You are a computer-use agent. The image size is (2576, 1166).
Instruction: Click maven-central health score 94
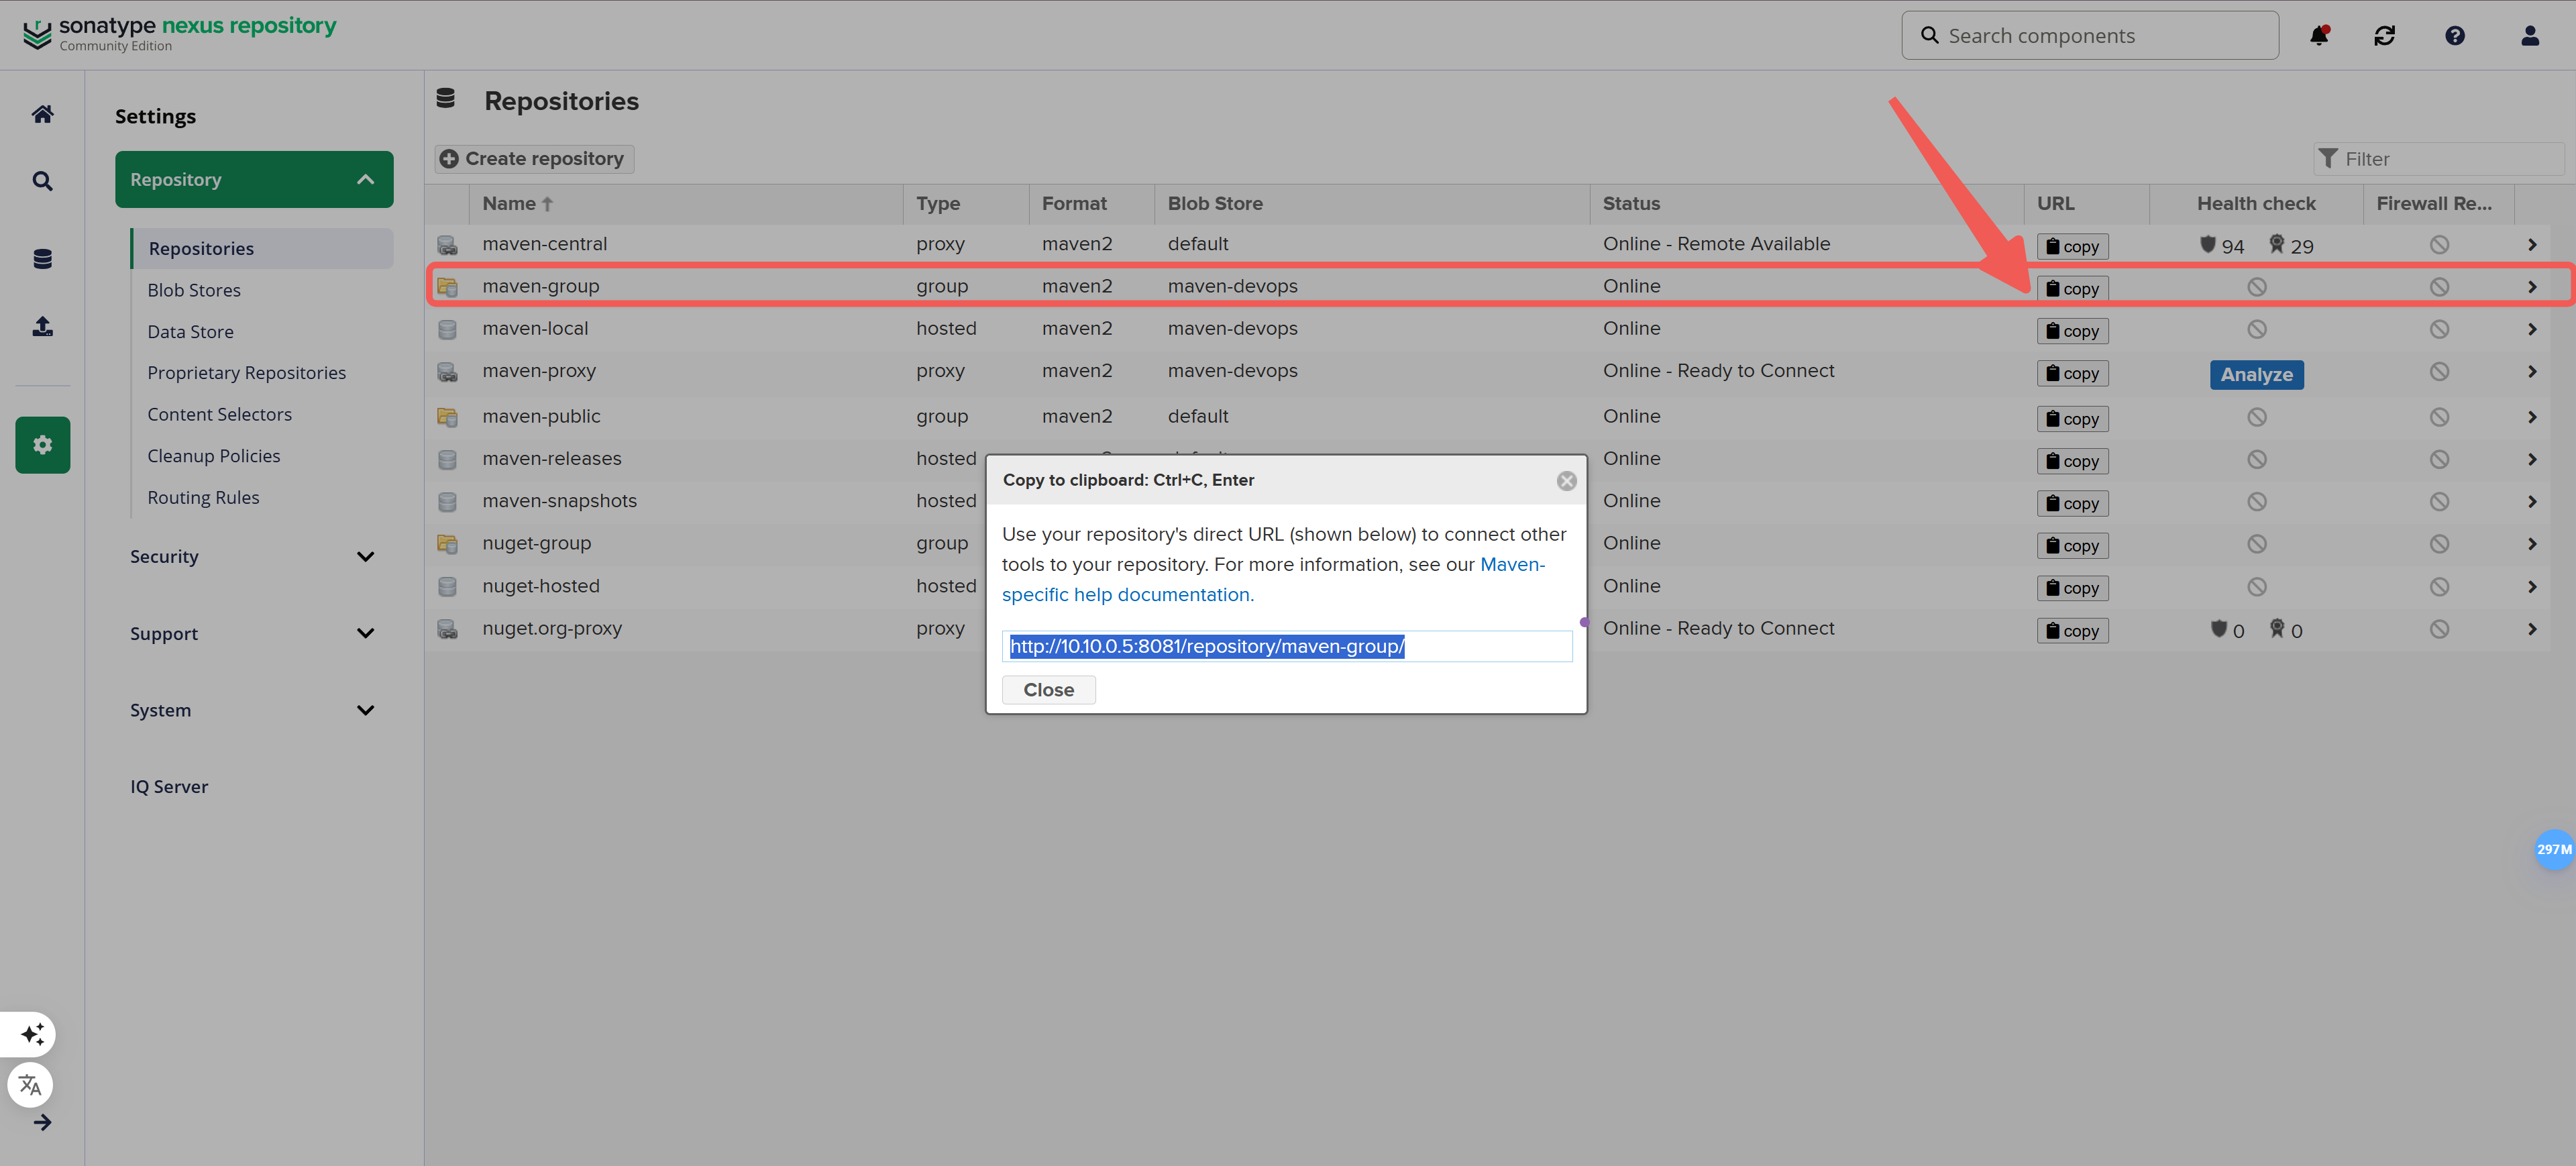2222,247
